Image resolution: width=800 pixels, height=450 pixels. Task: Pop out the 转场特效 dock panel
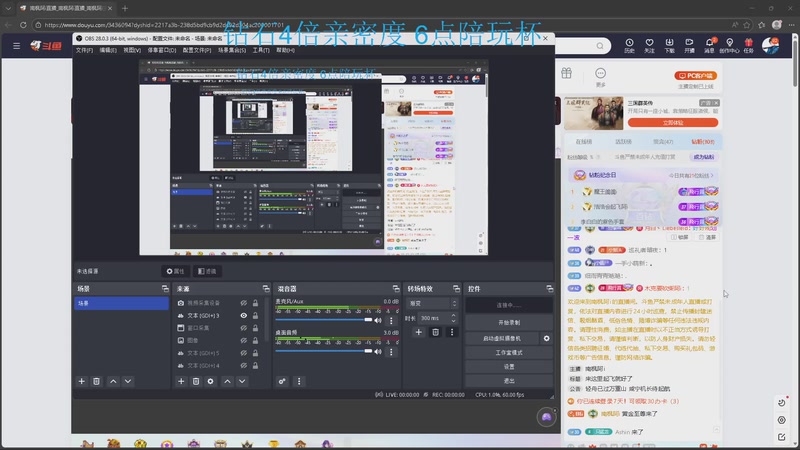click(x=456, y=289)
